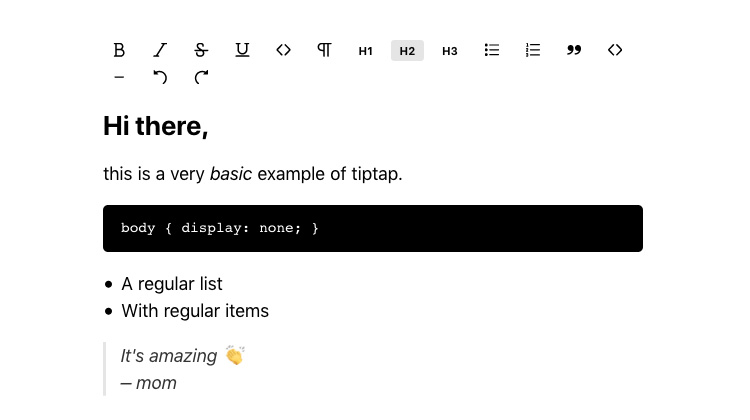This screenshot has width=750, height=420.
Task: Apply strikethrough to text
Action: click(201, 50)
